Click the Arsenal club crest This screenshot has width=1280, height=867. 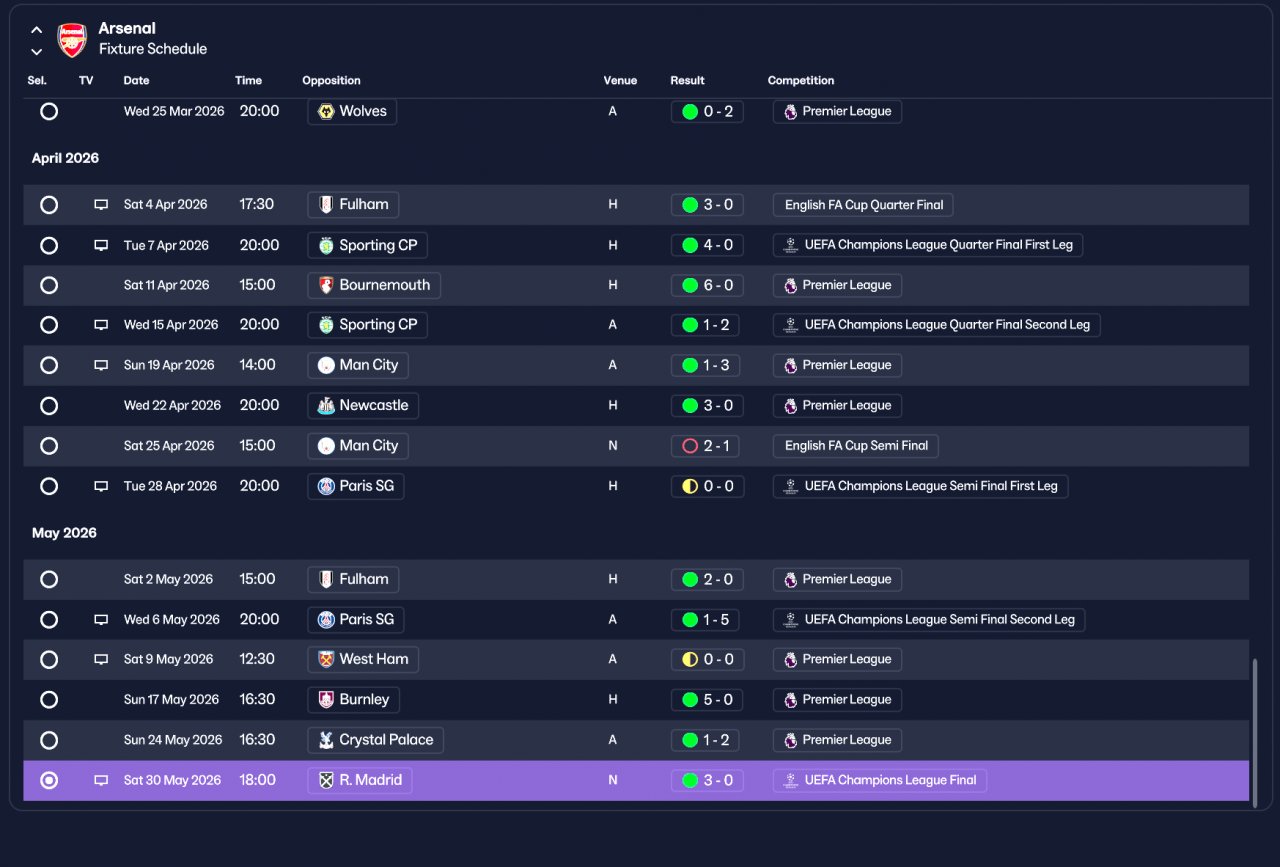pos(72,39)
